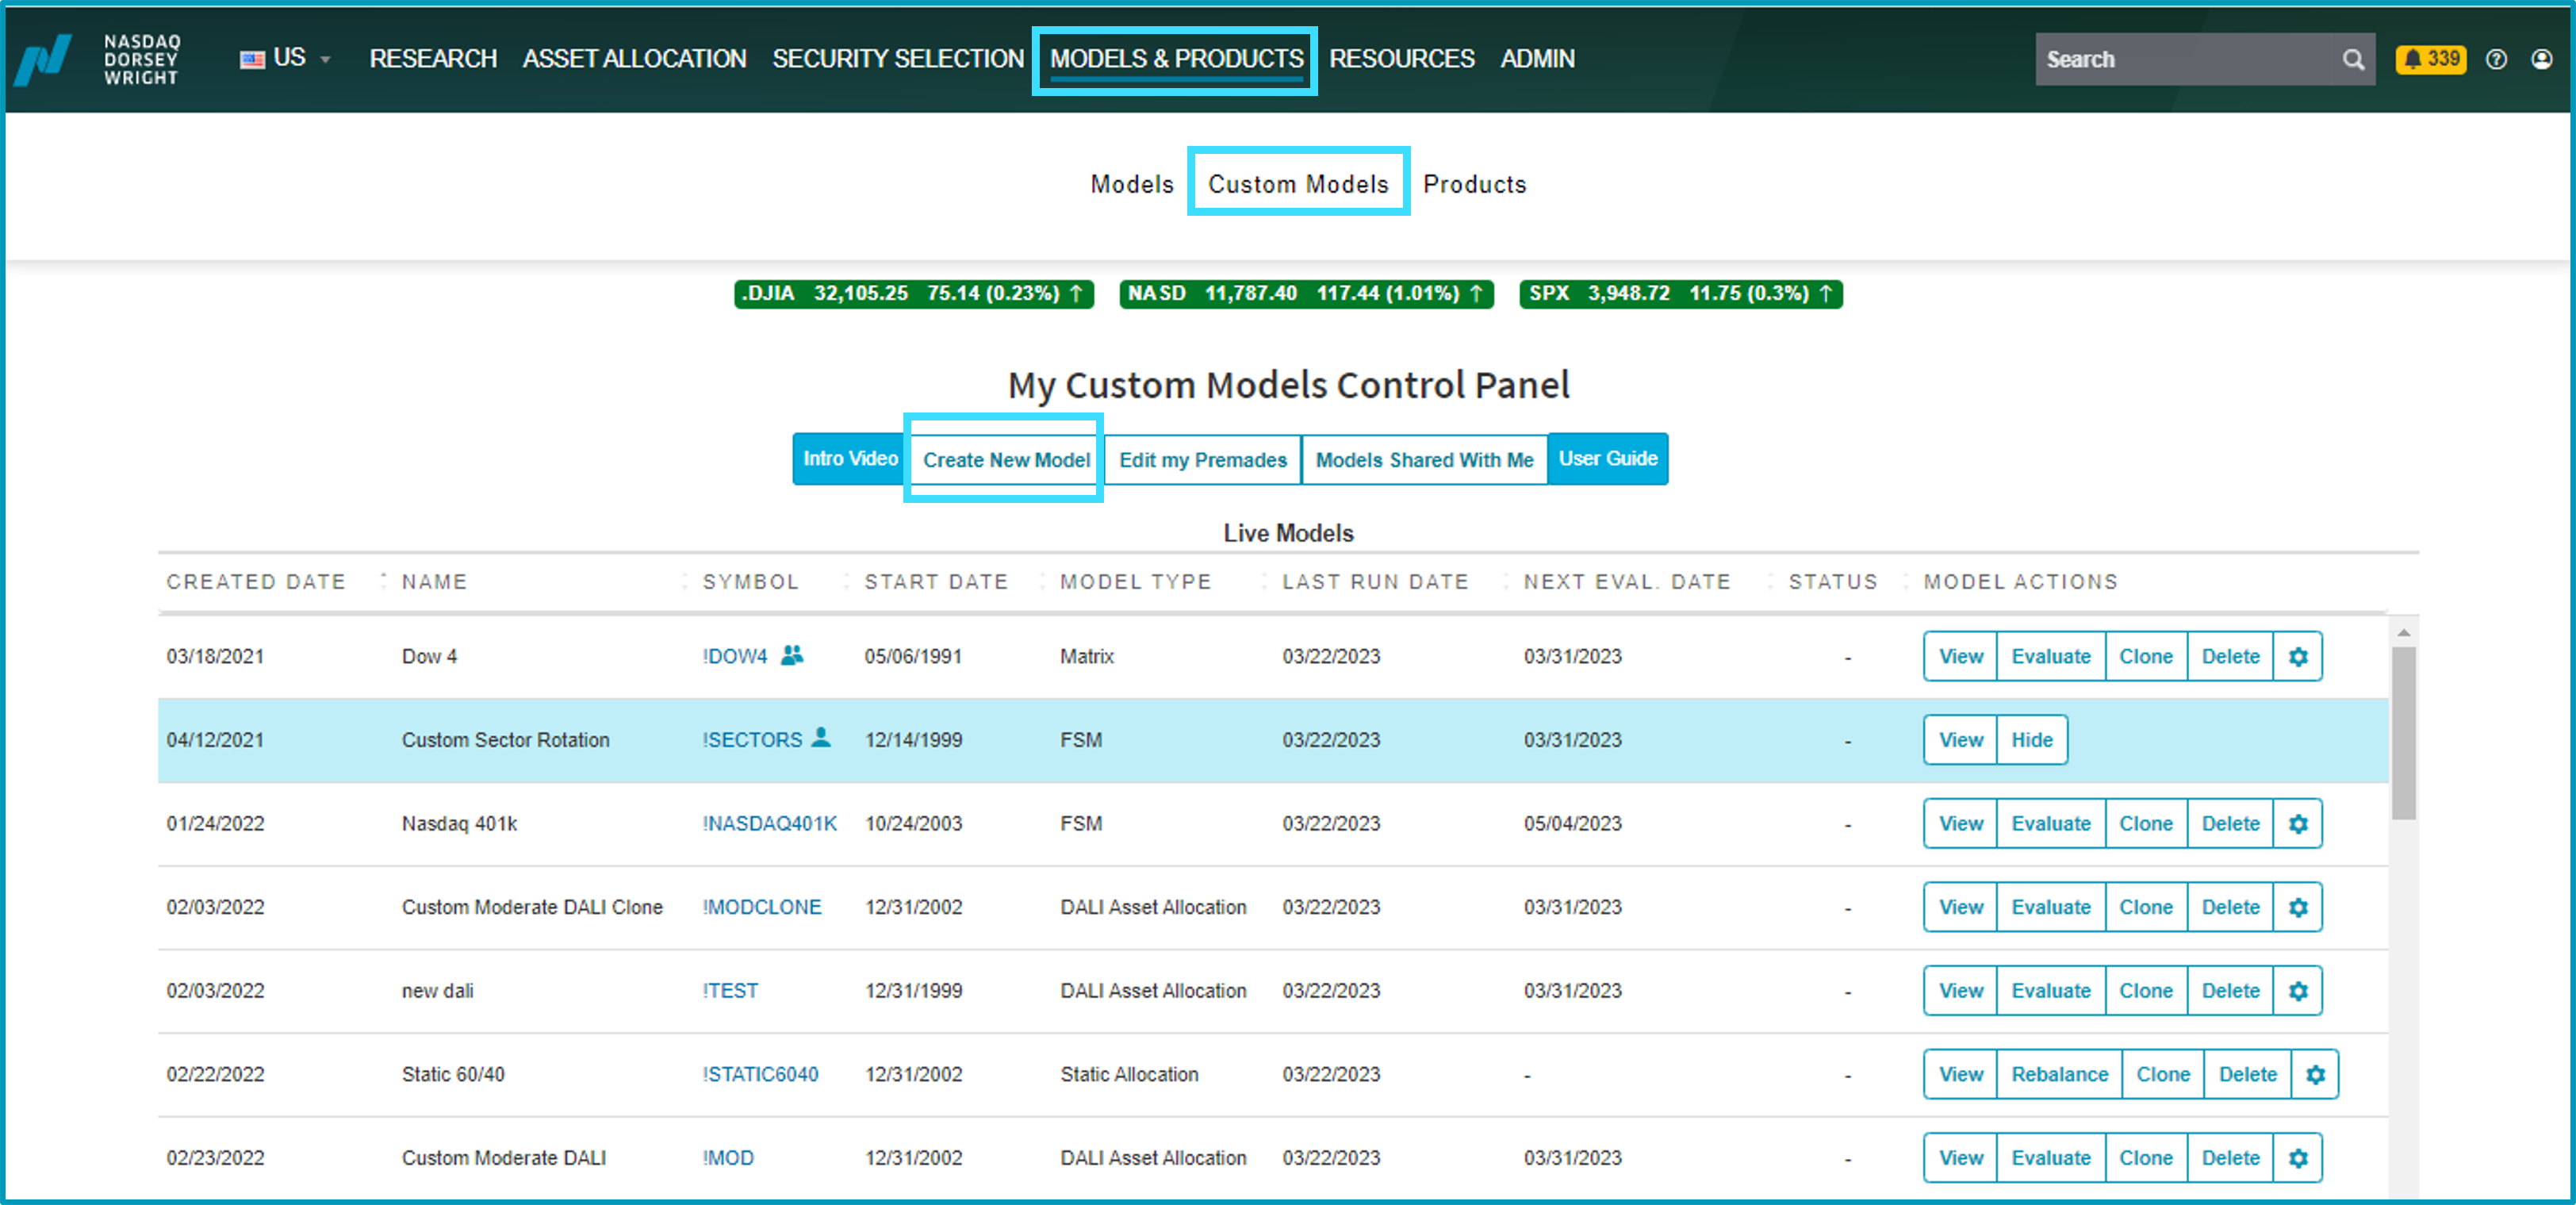Open the Research menu
Viewport: 2576px width, 1205px height.
[x=433, y=59]
